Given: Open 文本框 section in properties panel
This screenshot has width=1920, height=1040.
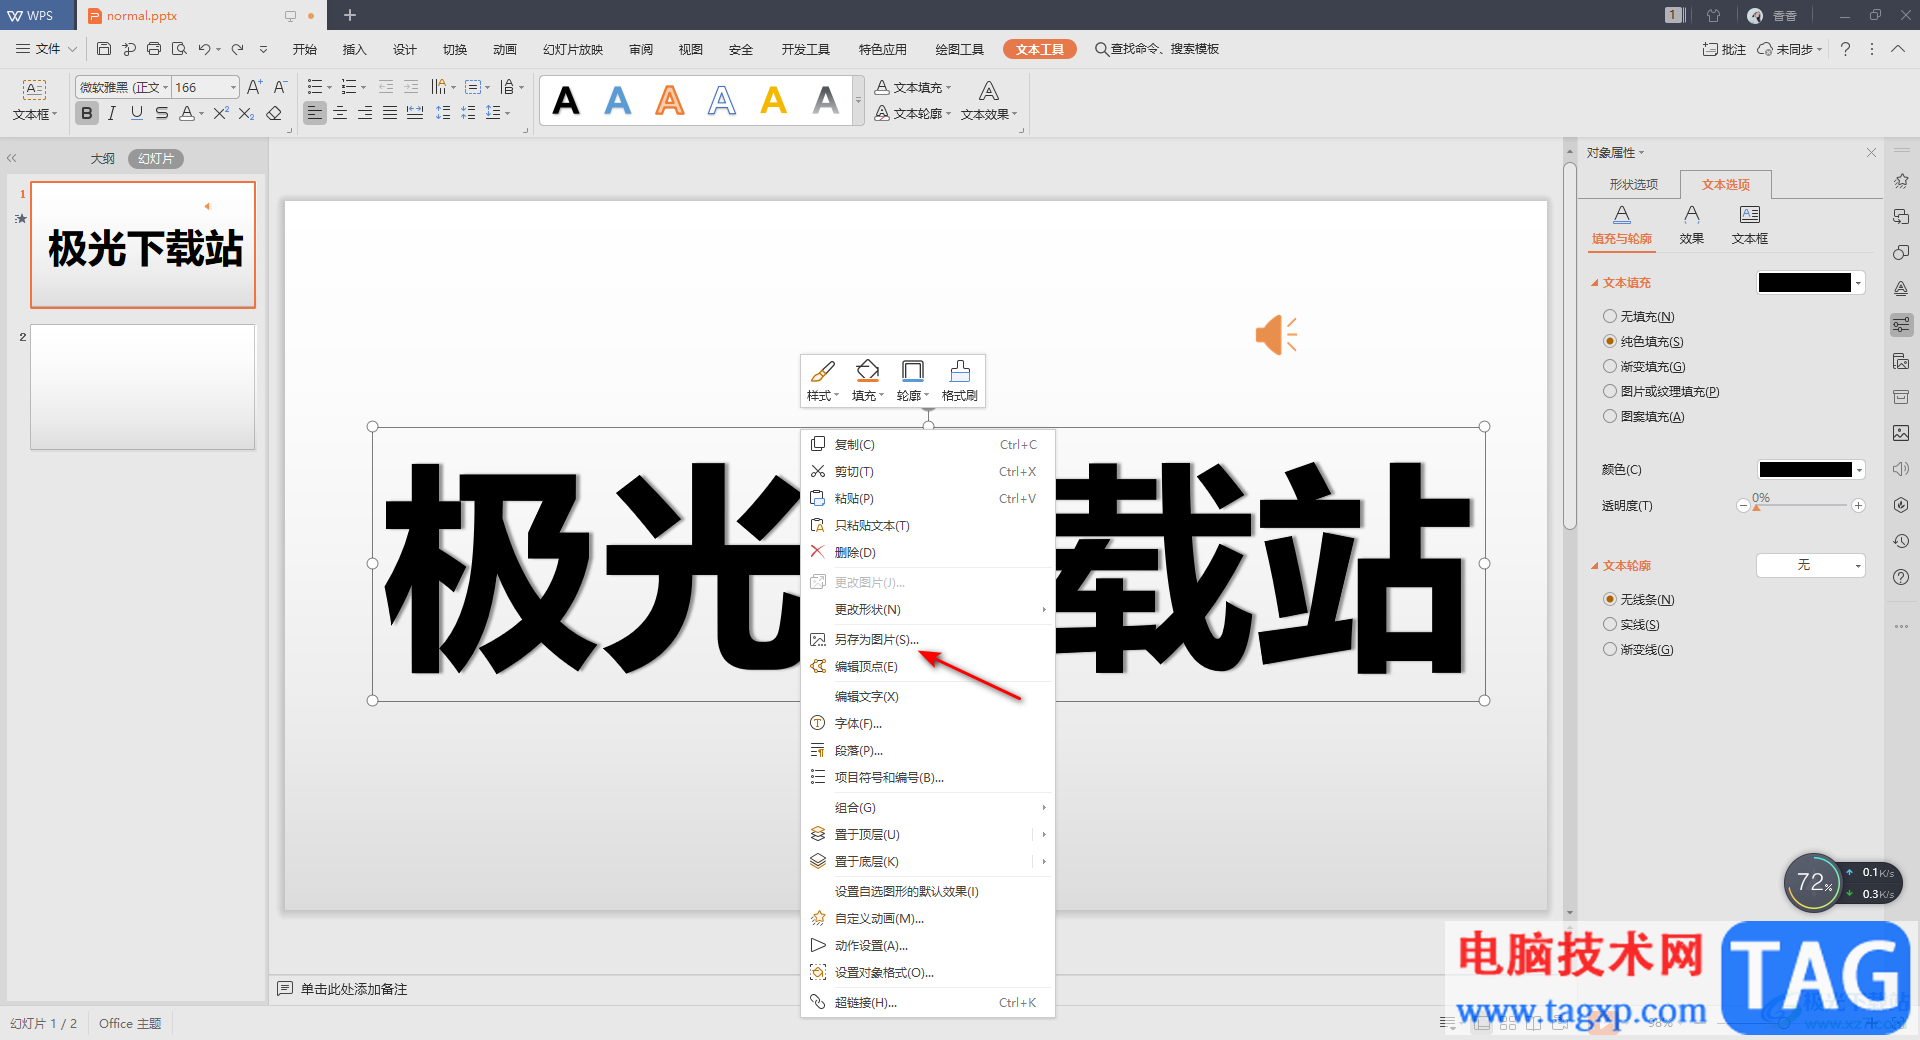Looking at the screenshot, I should 1750,225.
